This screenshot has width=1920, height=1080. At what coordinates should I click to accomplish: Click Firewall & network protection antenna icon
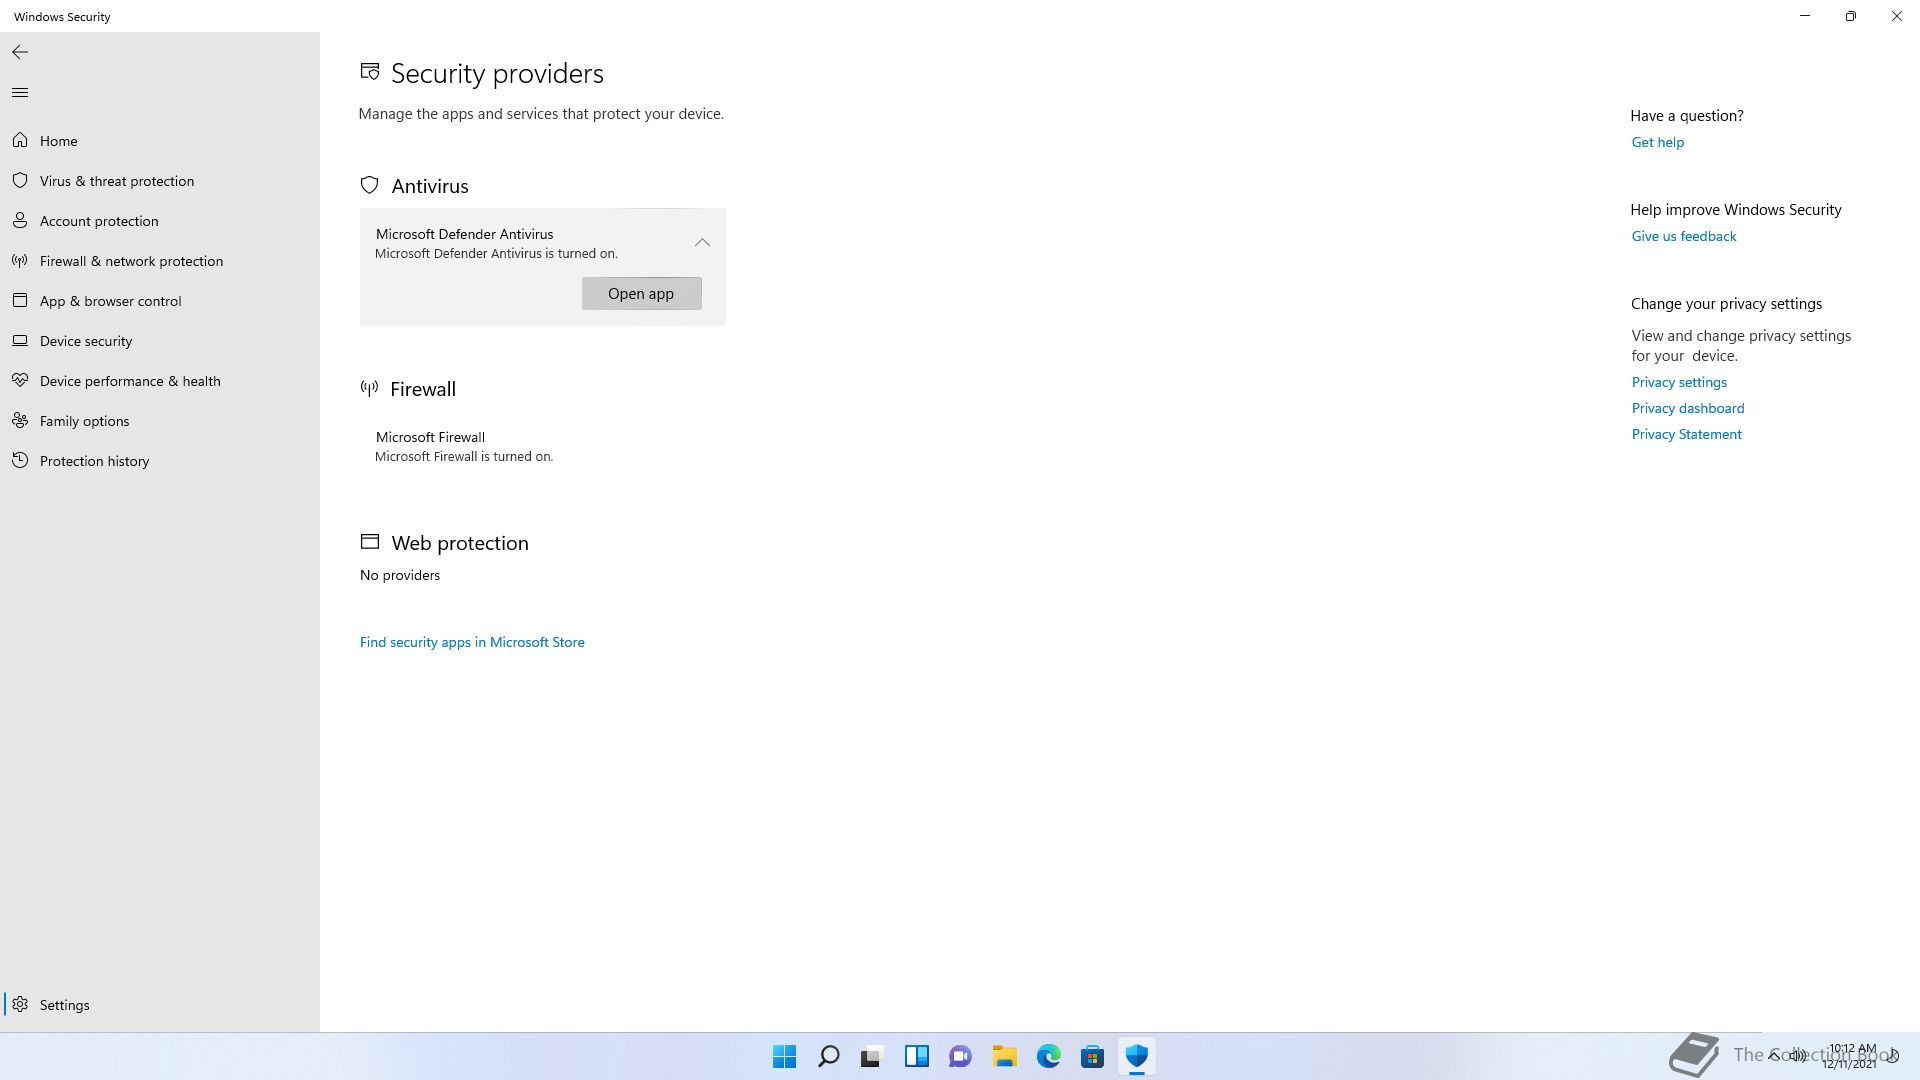tap(20, 260)
